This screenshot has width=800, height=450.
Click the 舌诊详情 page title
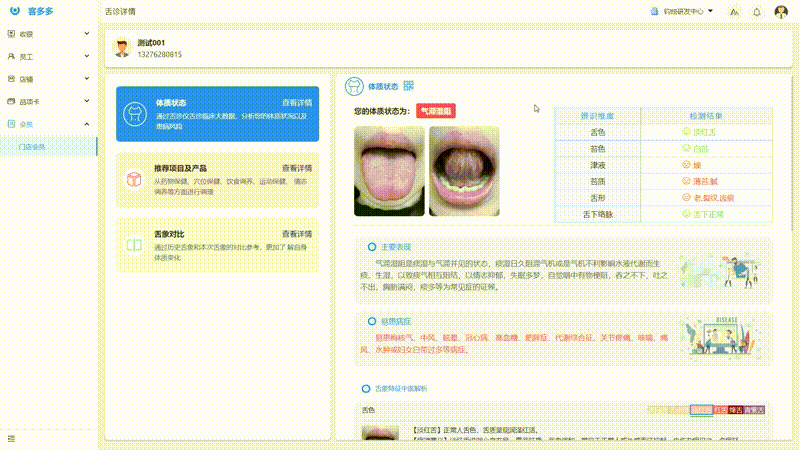pyautogui.click(x=120, y=11)
